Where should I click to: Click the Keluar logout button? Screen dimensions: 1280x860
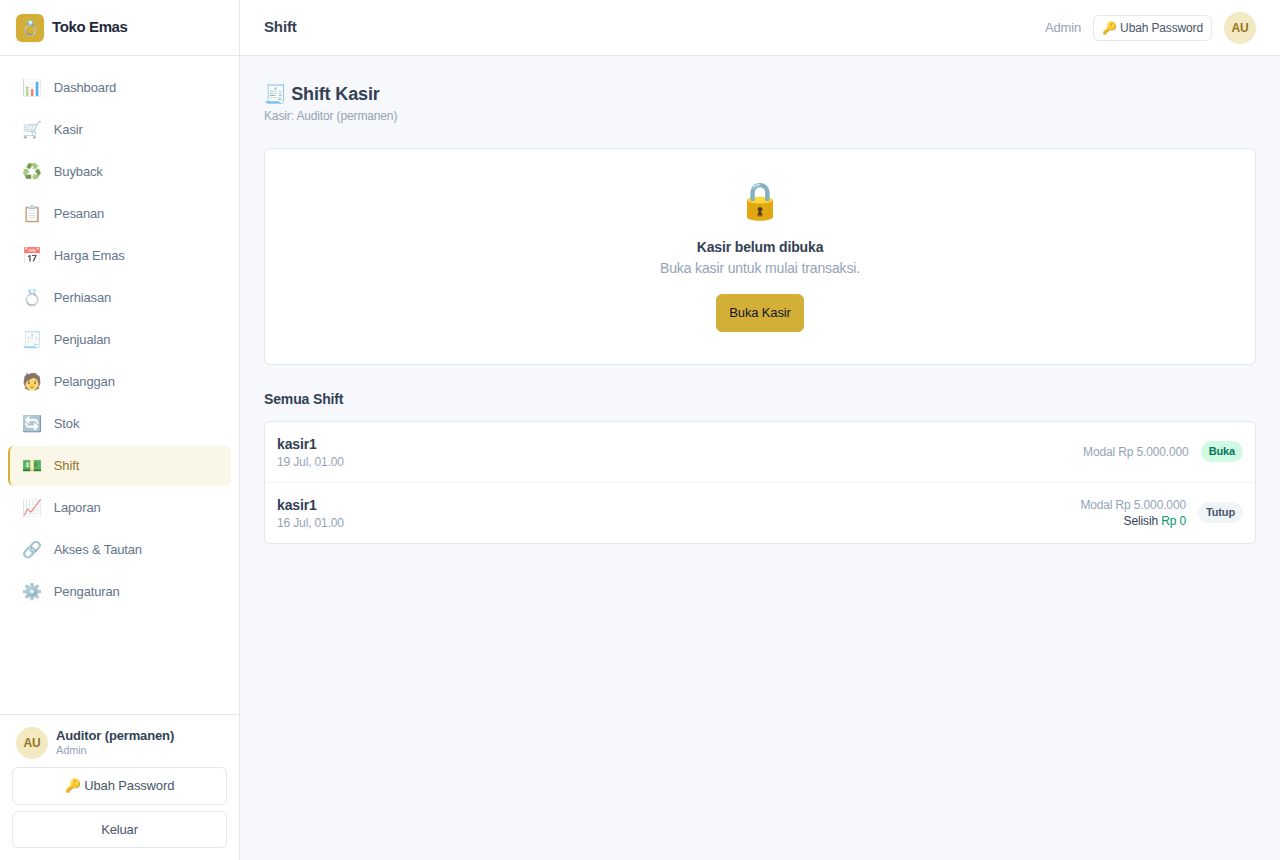(119, 830)
